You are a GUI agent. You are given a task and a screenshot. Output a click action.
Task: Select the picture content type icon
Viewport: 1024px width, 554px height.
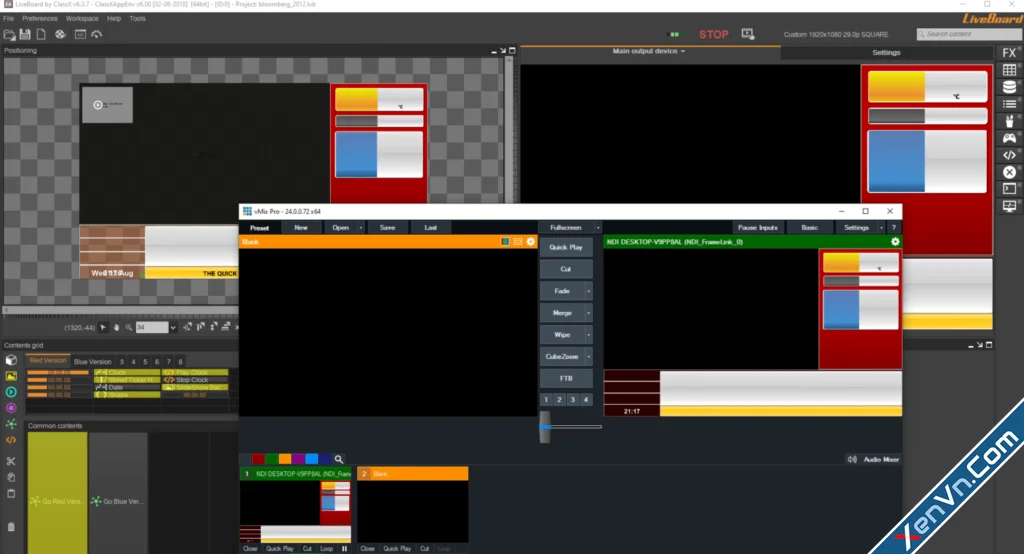(11, 376)
